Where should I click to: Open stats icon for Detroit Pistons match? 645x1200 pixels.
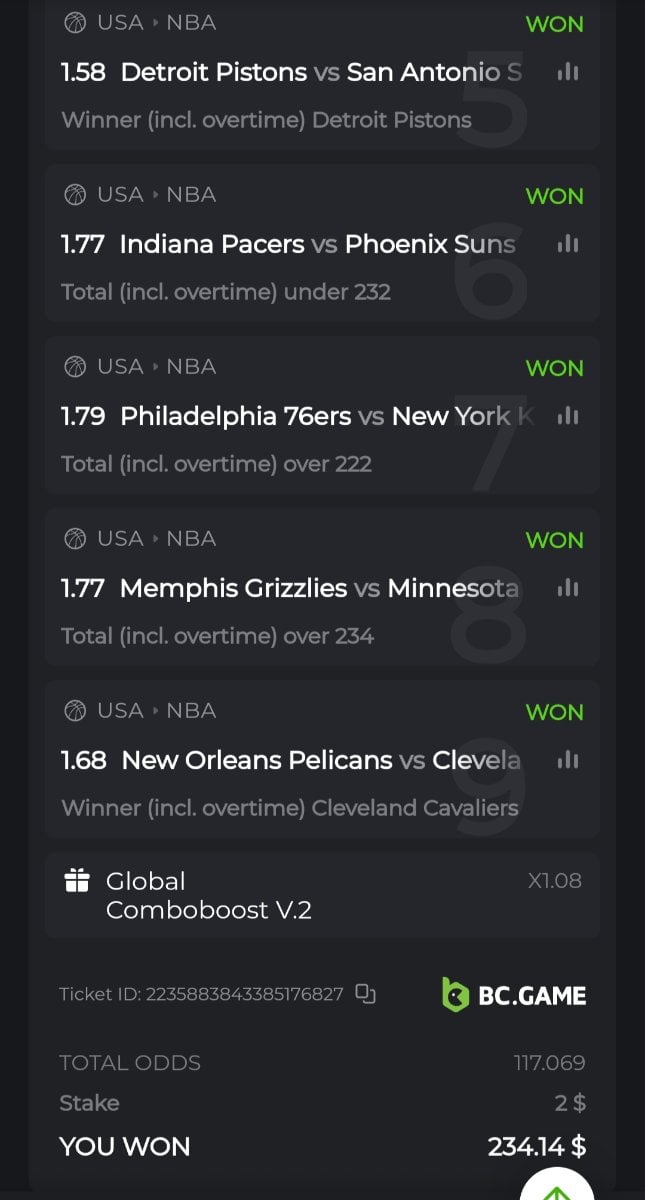568,72
